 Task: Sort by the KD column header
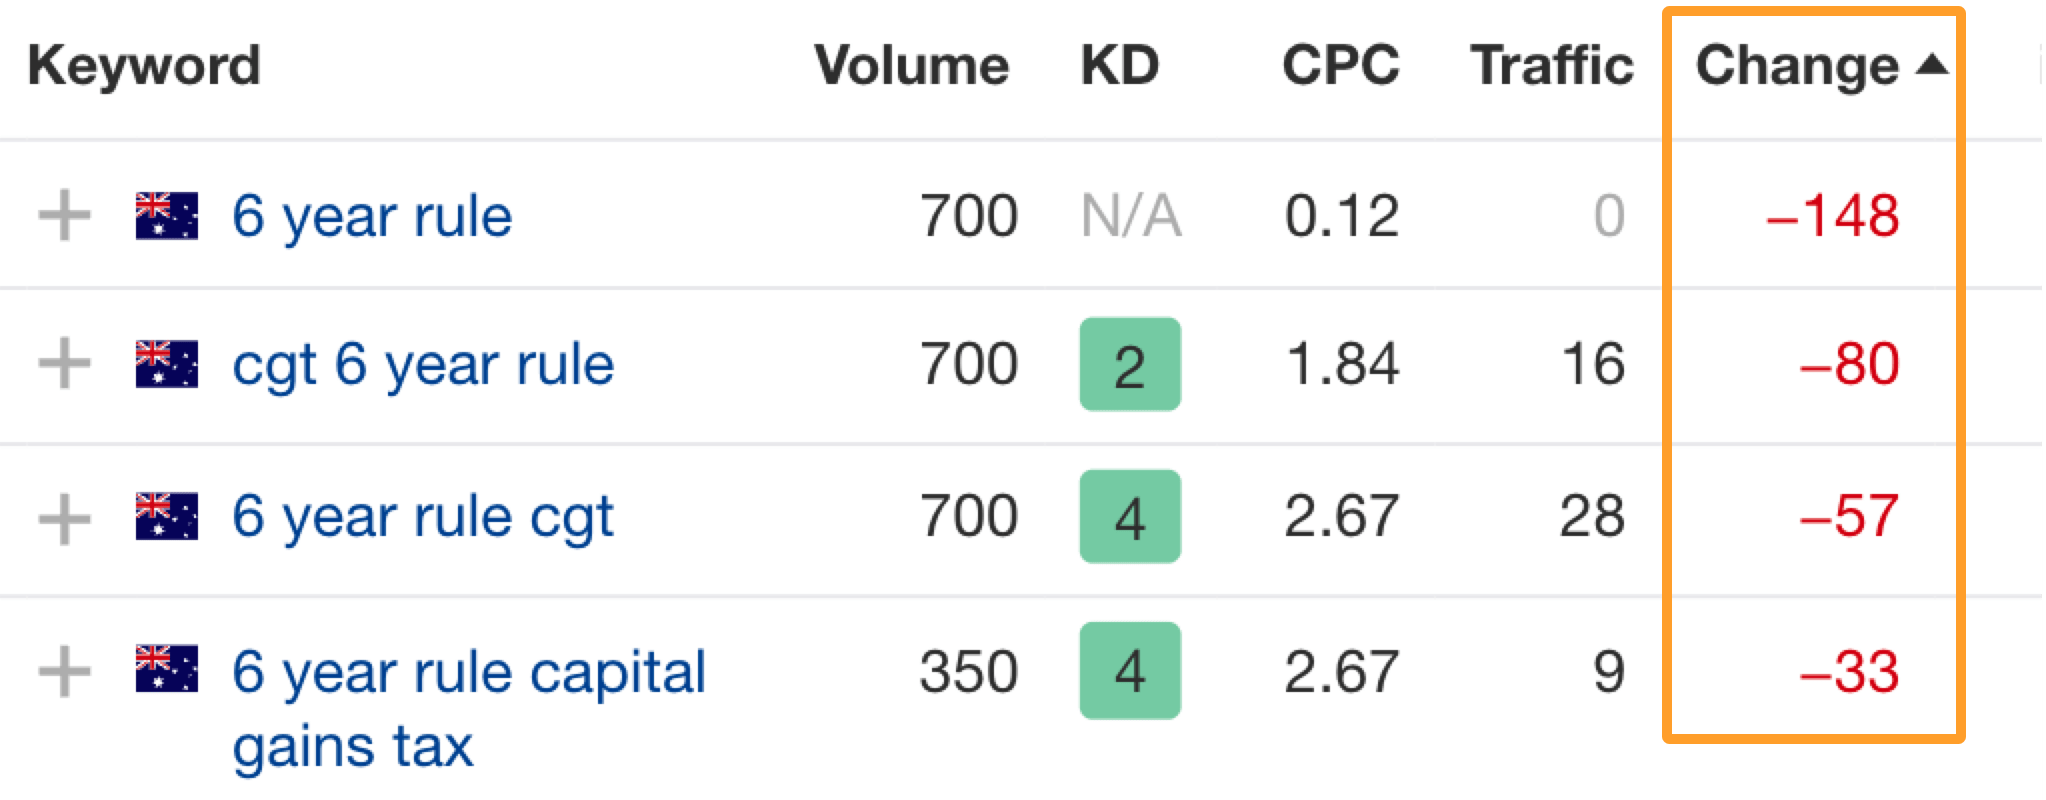click(x=1119, y=66)
